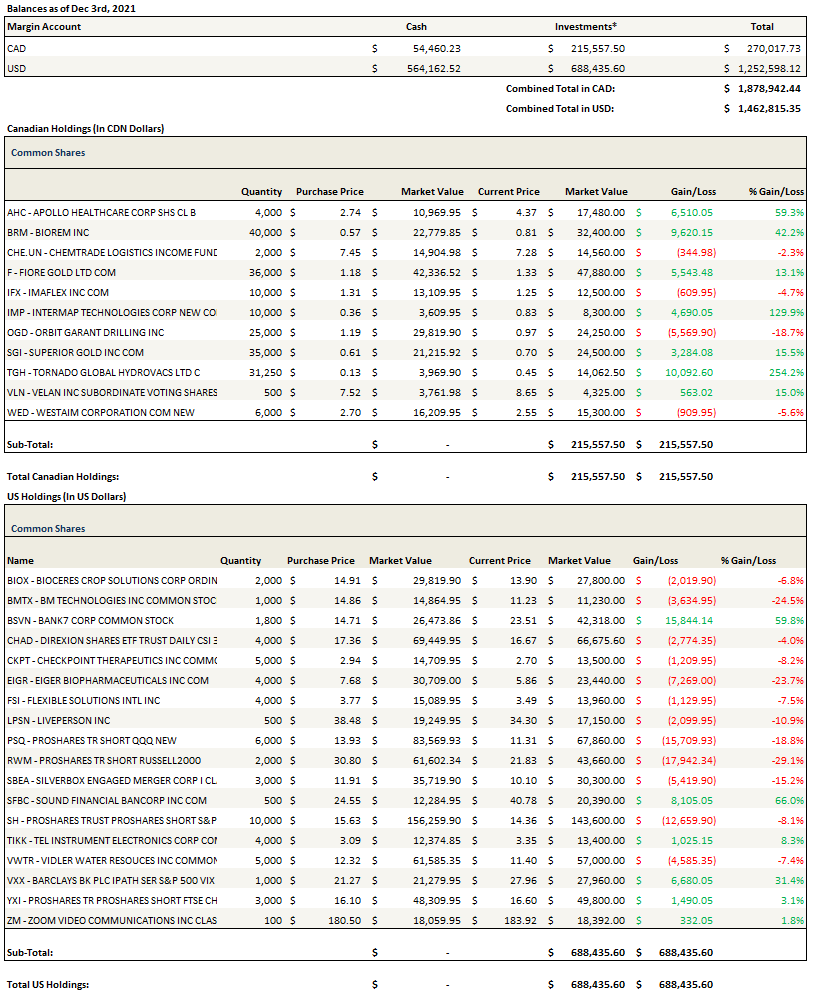The width and height of the screenshot is (829, 993).
Task: Select the AHC - Apollo Healthcare row name
Action: [x=102, y=212]
